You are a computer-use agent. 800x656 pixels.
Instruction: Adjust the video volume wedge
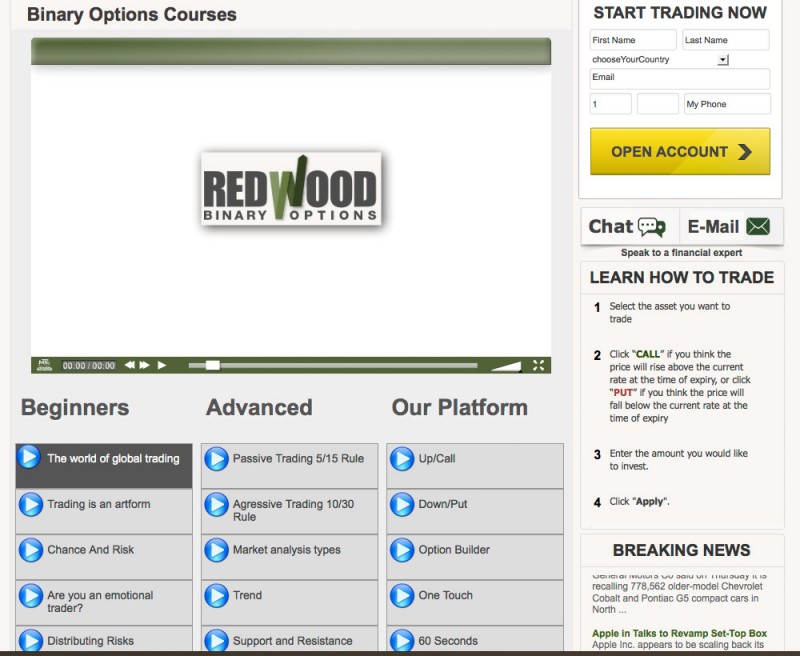coord(506,366)
